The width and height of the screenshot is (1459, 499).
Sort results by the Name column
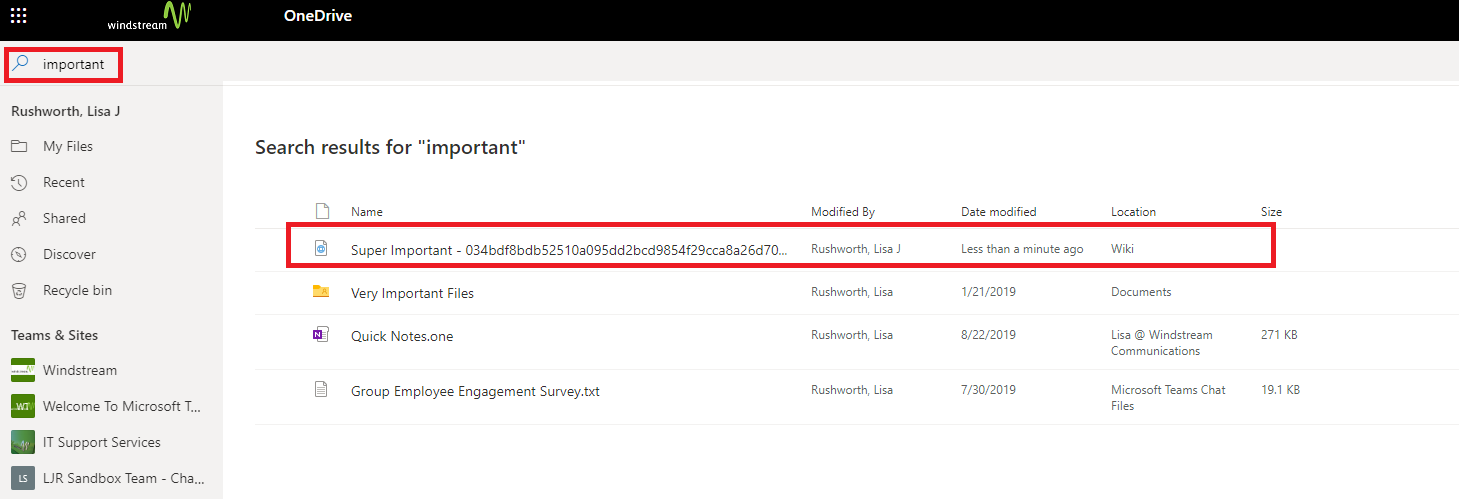366,212
